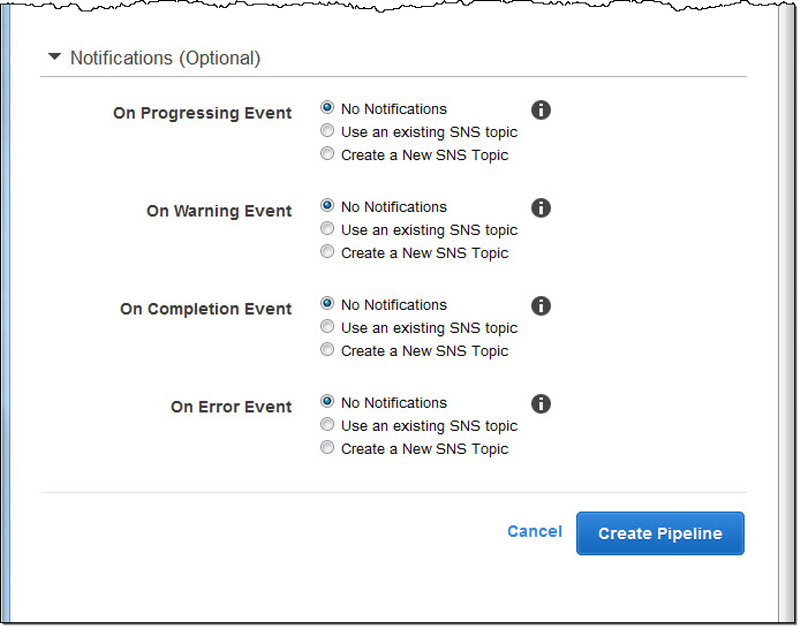Collapse the Notifications (Optional) section
The image size is (800, 628).
click(54, 58)
